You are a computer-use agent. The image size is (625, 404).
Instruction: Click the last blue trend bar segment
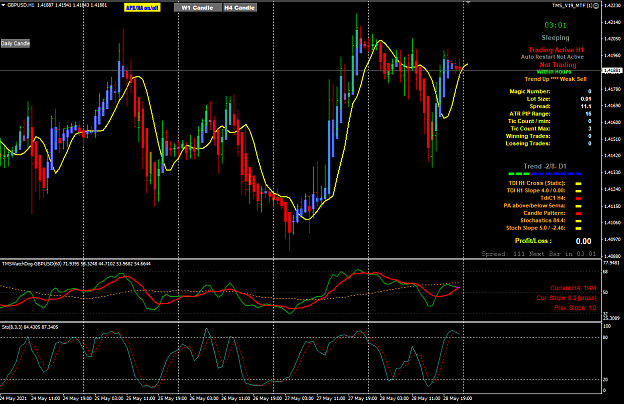coord(578,174)
